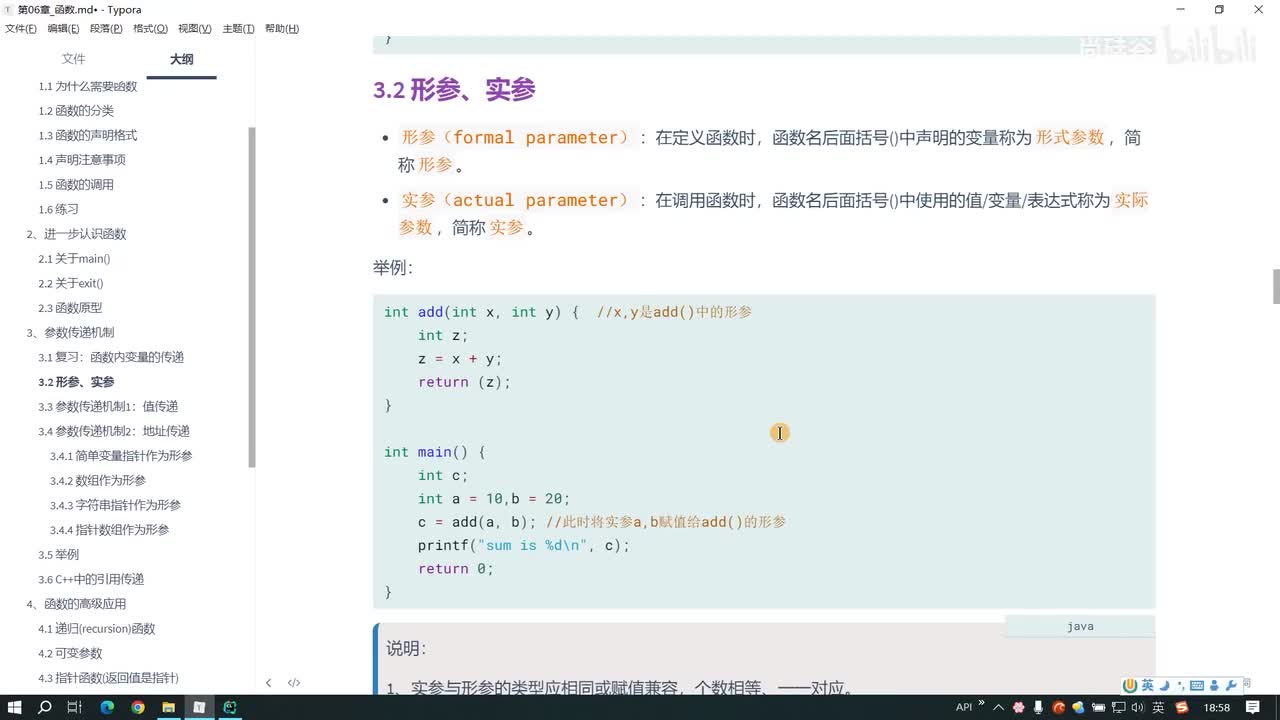
Task: Switch sidebar to the 大纲 tab
Action: 181,59
